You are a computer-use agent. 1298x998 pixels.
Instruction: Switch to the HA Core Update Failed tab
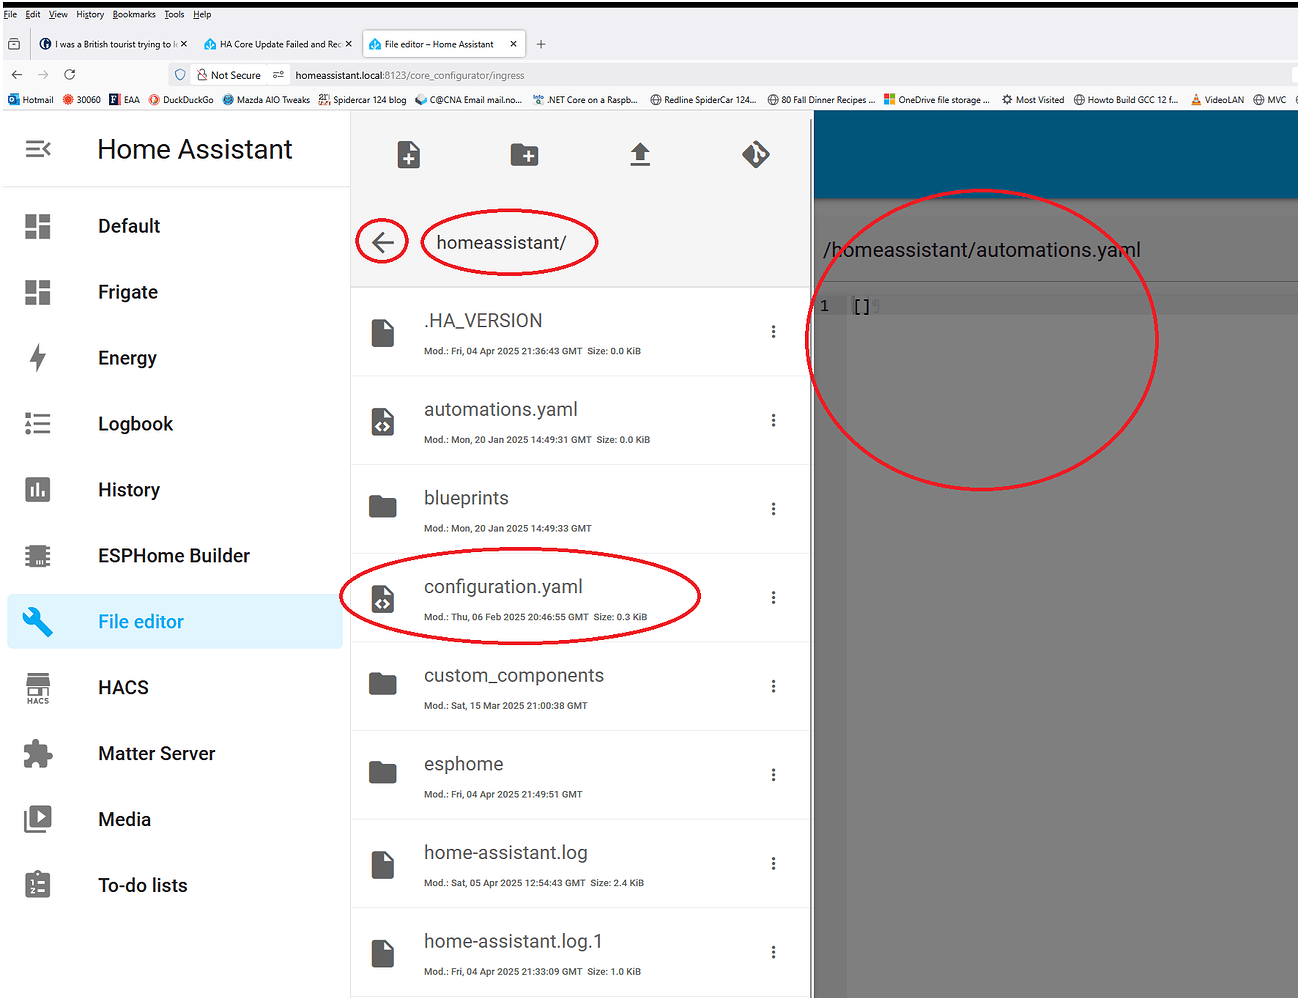point(277,43)
